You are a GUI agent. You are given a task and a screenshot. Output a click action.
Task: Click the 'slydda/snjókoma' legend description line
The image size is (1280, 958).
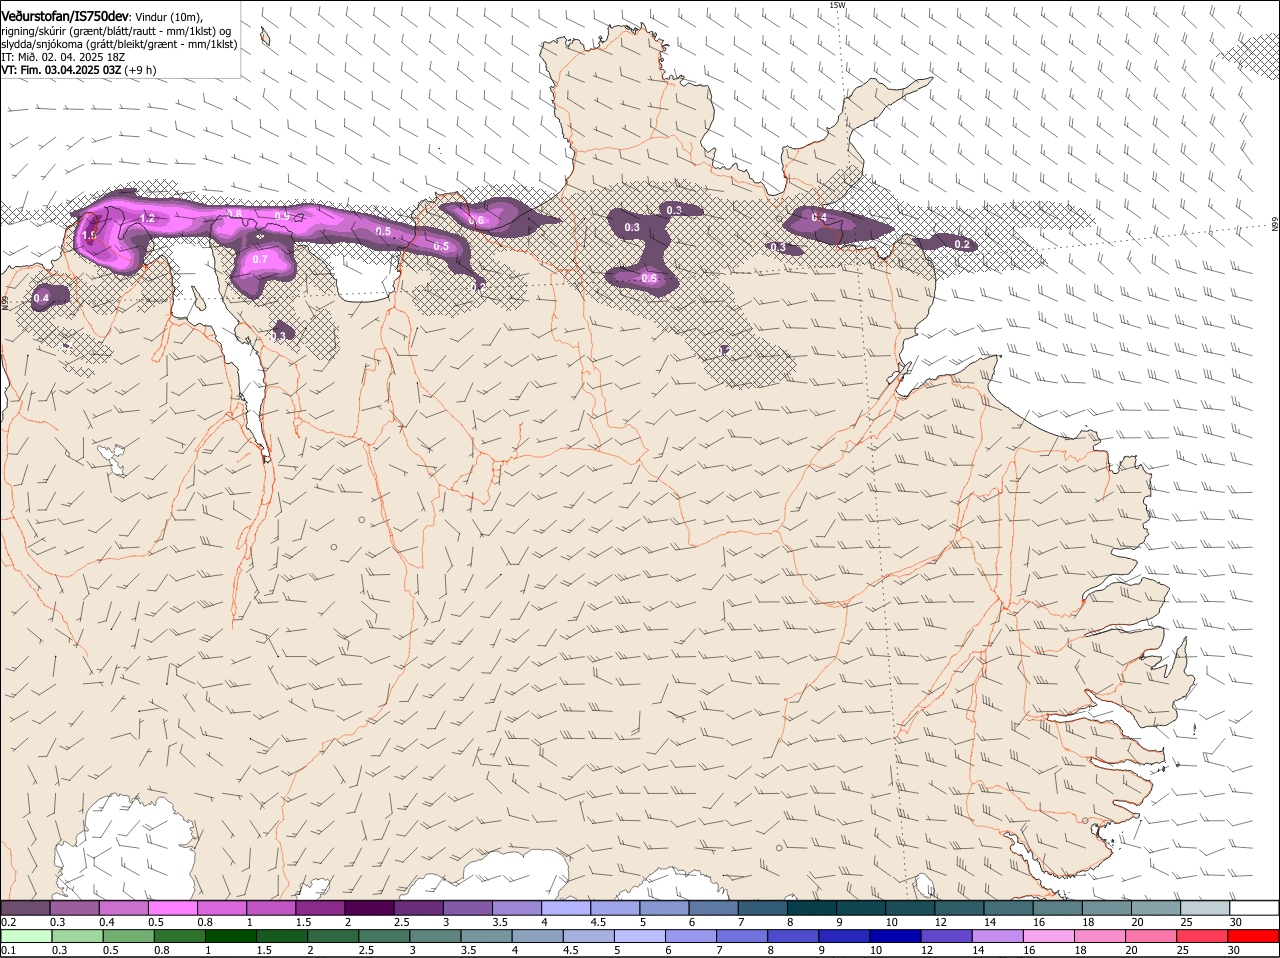119,44
